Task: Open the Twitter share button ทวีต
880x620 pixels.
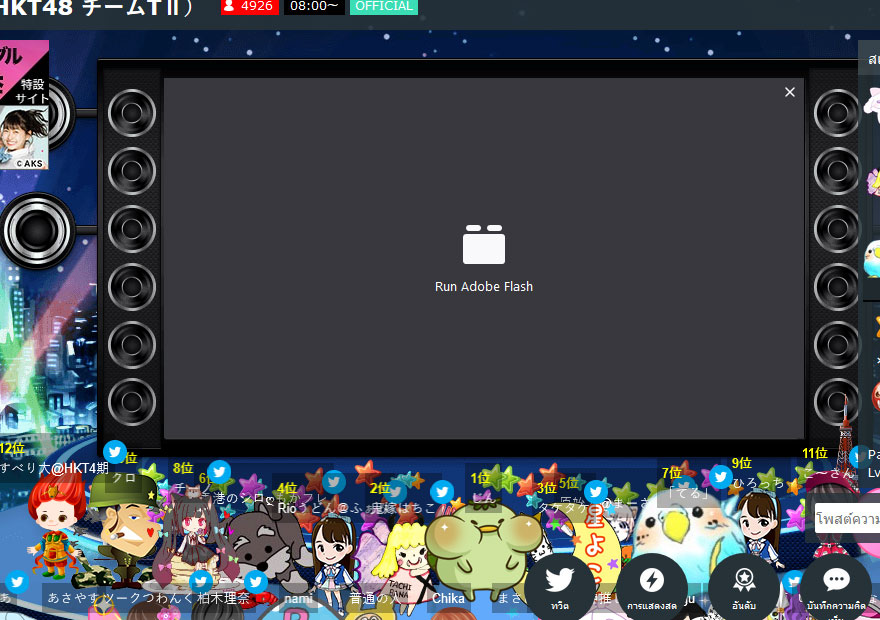Action: coord(560,587)
